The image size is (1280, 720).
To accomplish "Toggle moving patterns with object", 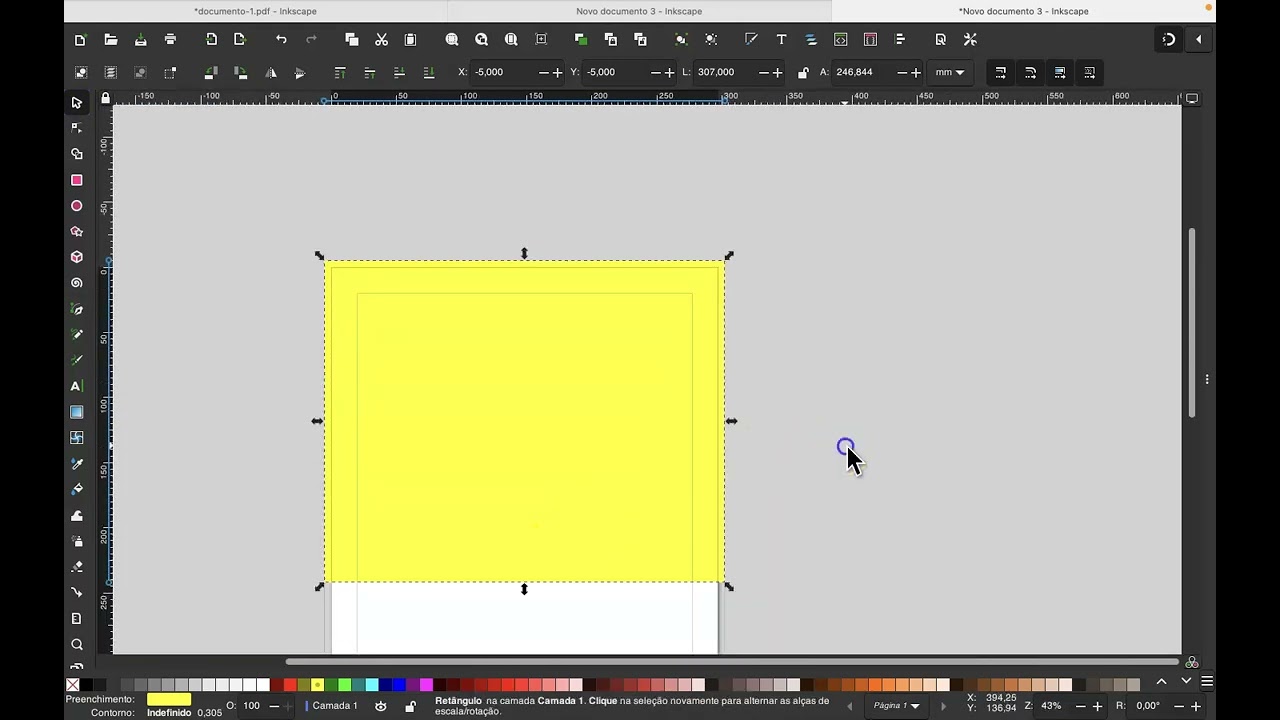I will click(1089, 73).
